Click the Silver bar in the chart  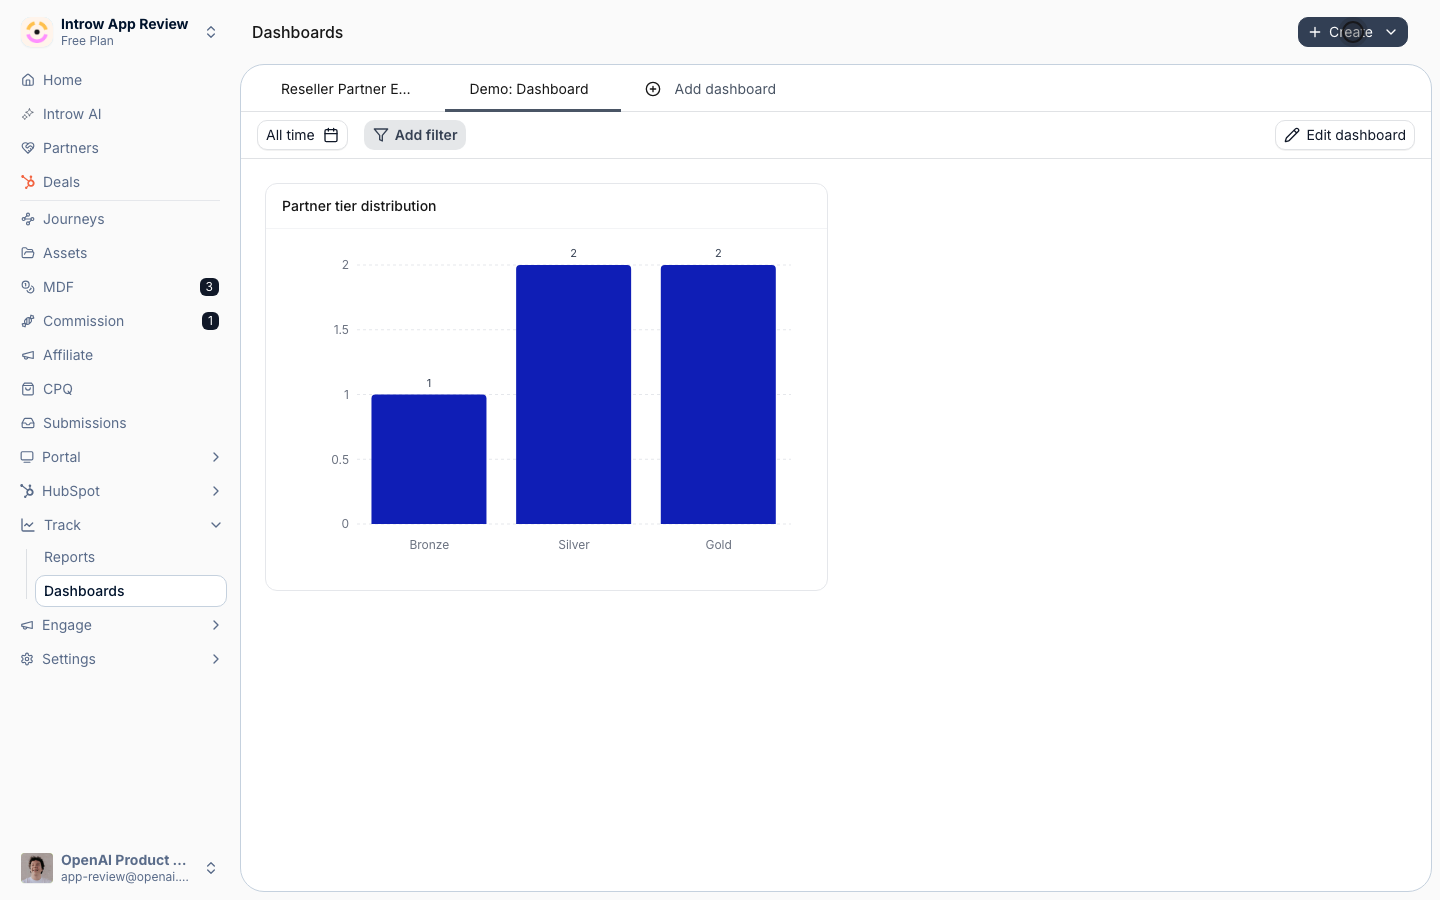tap(574, 394)
